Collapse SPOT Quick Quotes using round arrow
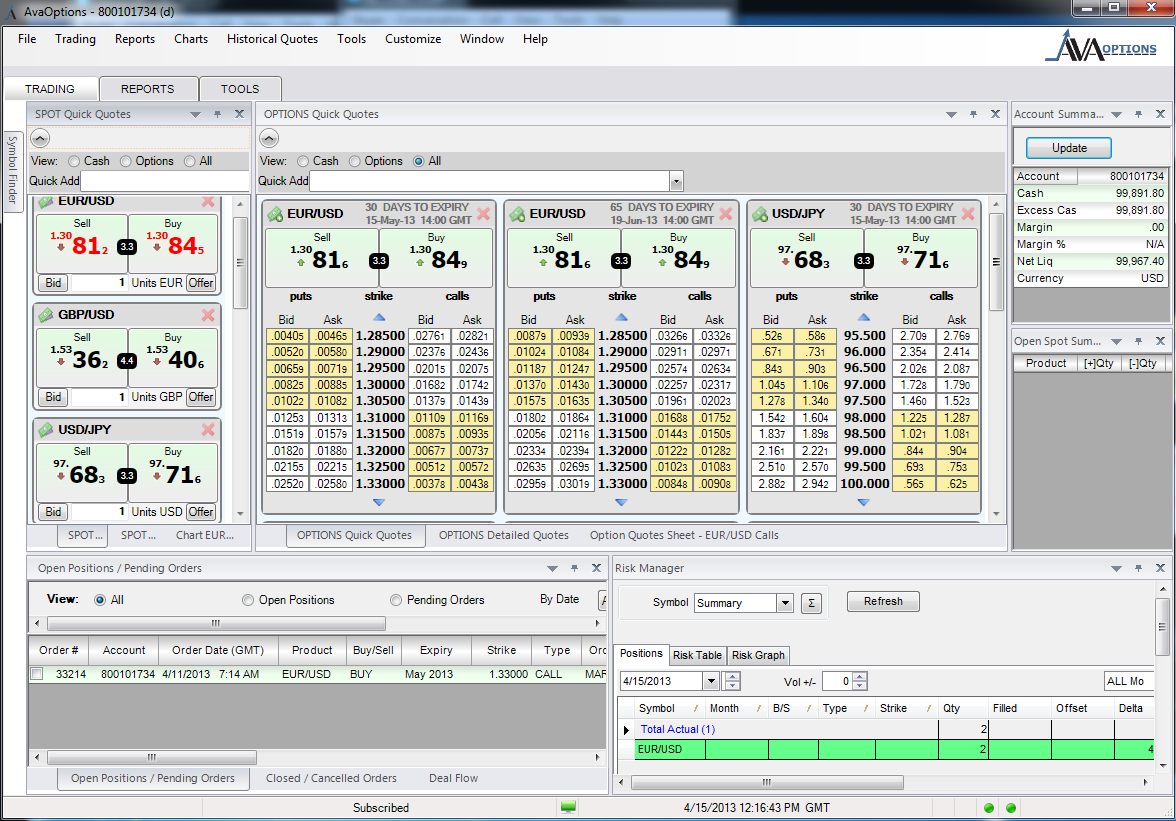The image size is (1176, 821). pos(40,139)
